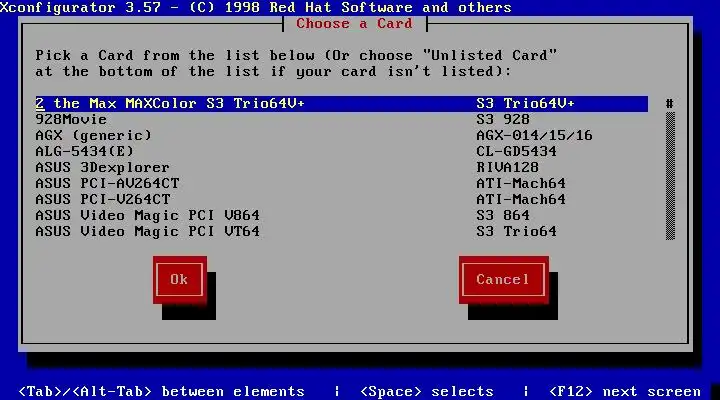The width and height of the screenshot is (720, 400).
Task: Select the 928Movie card entry
Action: 342,120
